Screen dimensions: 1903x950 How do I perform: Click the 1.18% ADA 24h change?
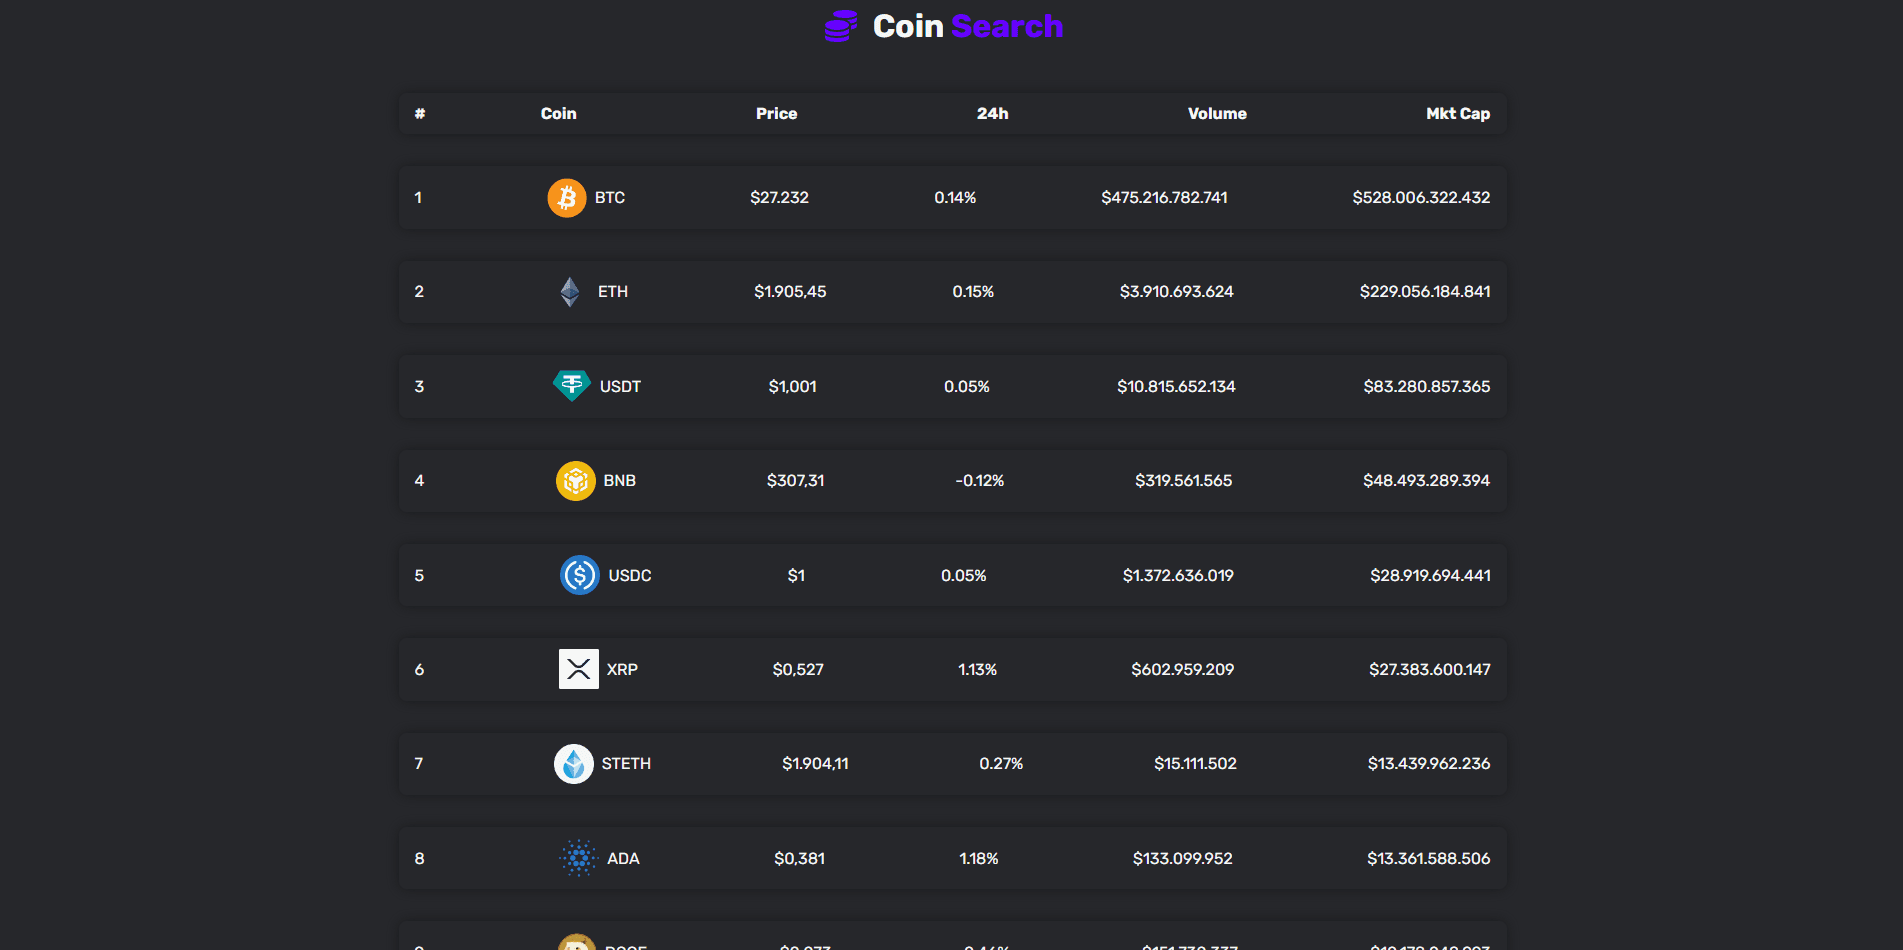click(x=979, y=859)
